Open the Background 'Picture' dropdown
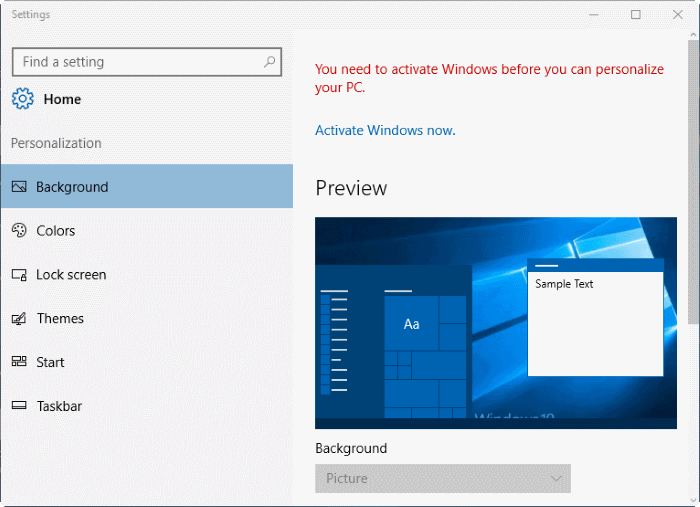Image resolution: width=700 pixels, height=507 pixels. pos(442,478)
